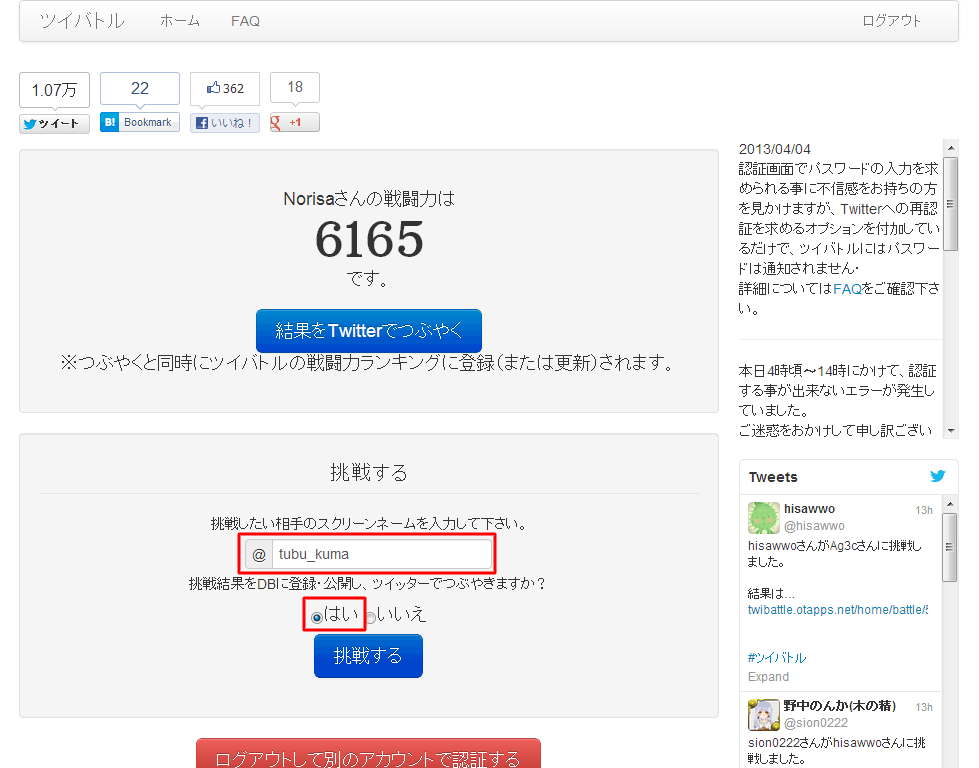Click the ログアウト link in navbar
Viewport: 979px width, 768px height.
pyautogui.click(x=891, y=21)
